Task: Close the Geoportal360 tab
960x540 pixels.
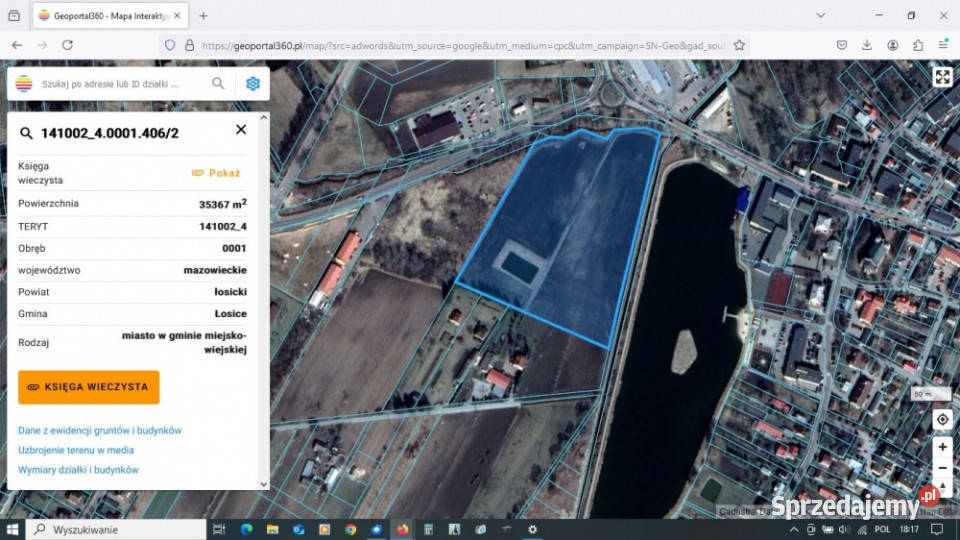Action: (x=177, y=16)
